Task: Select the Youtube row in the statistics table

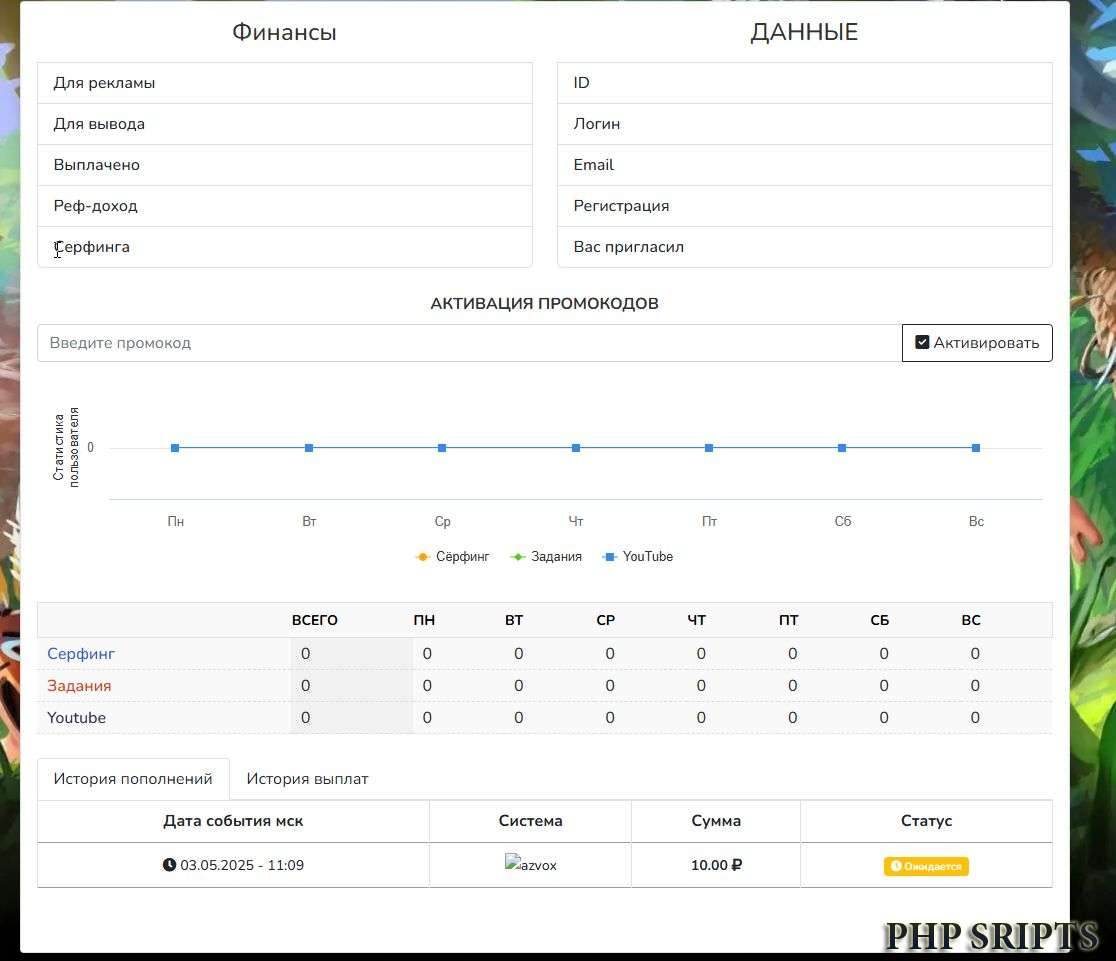Action: point(76,717)
